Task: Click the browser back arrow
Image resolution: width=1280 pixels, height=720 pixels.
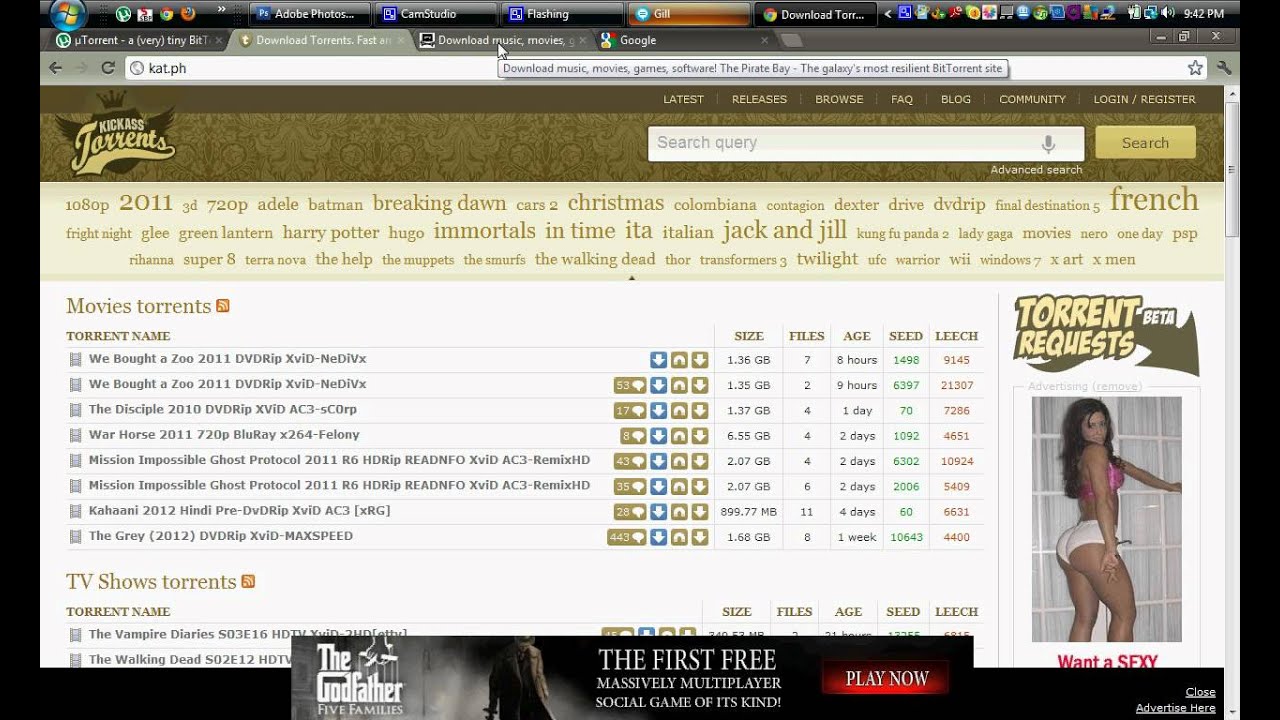Action: [56, 68]
